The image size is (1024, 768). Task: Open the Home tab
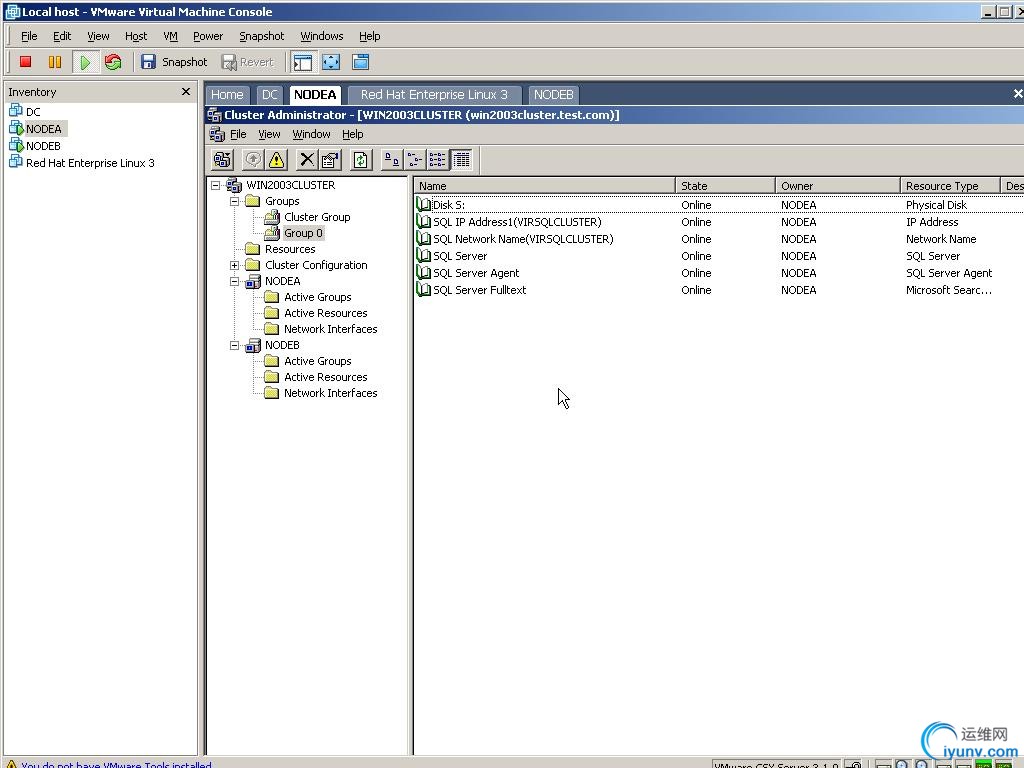[227, 95]
